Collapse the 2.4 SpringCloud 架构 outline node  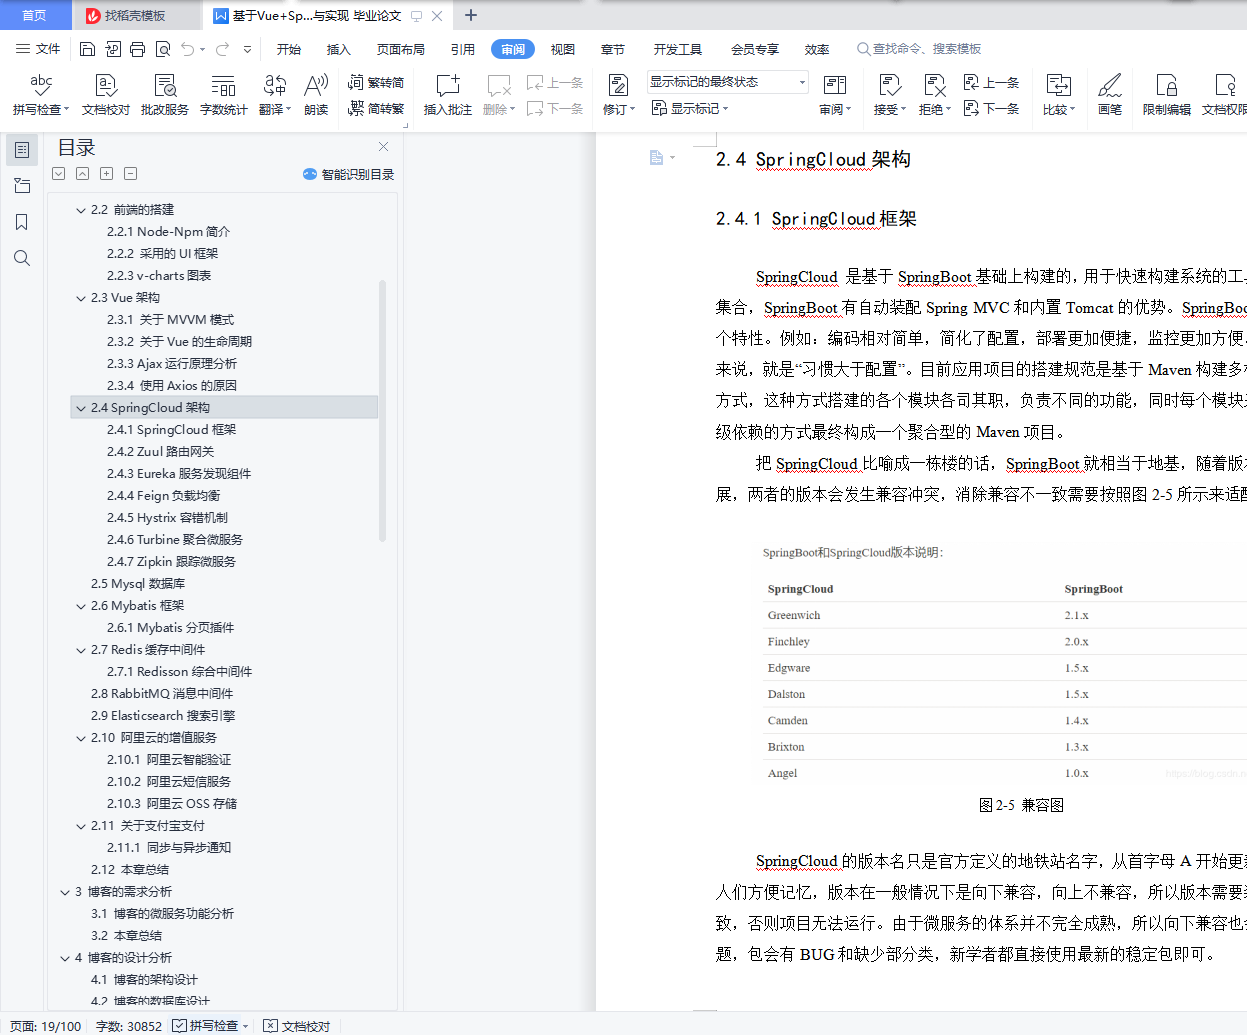click(x=81, y=408)
